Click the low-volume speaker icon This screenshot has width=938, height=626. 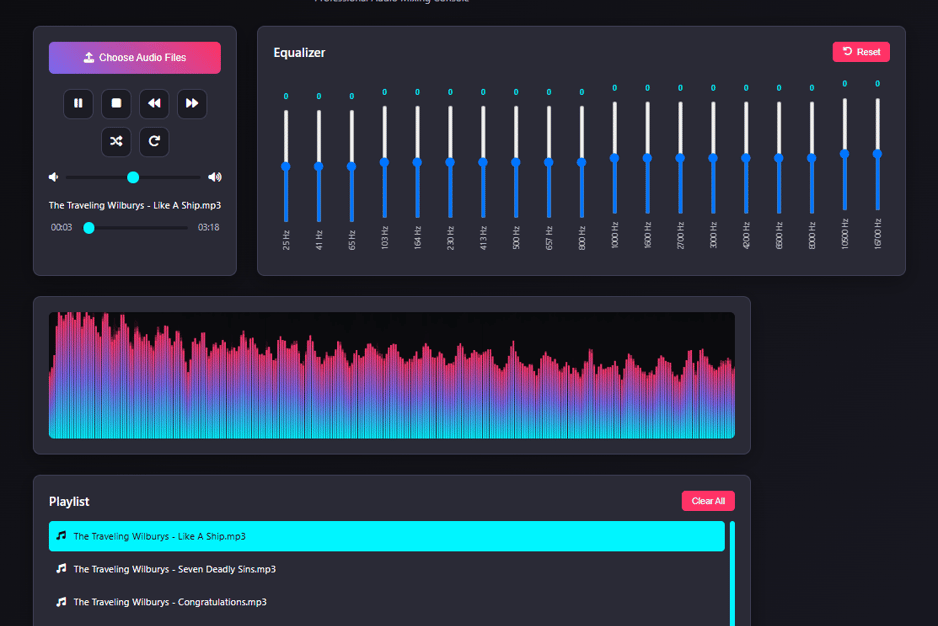[x=54, y=177]
